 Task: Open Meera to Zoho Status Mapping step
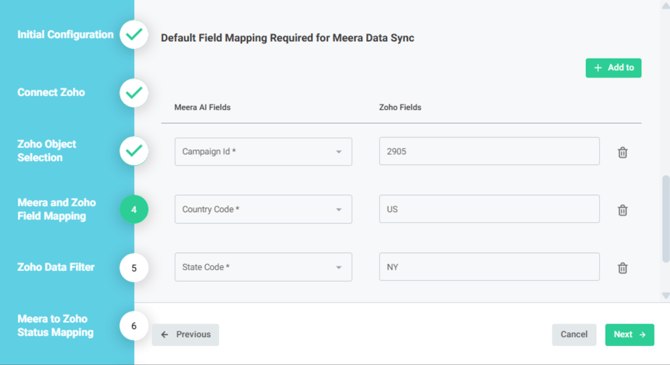(55, 325)
